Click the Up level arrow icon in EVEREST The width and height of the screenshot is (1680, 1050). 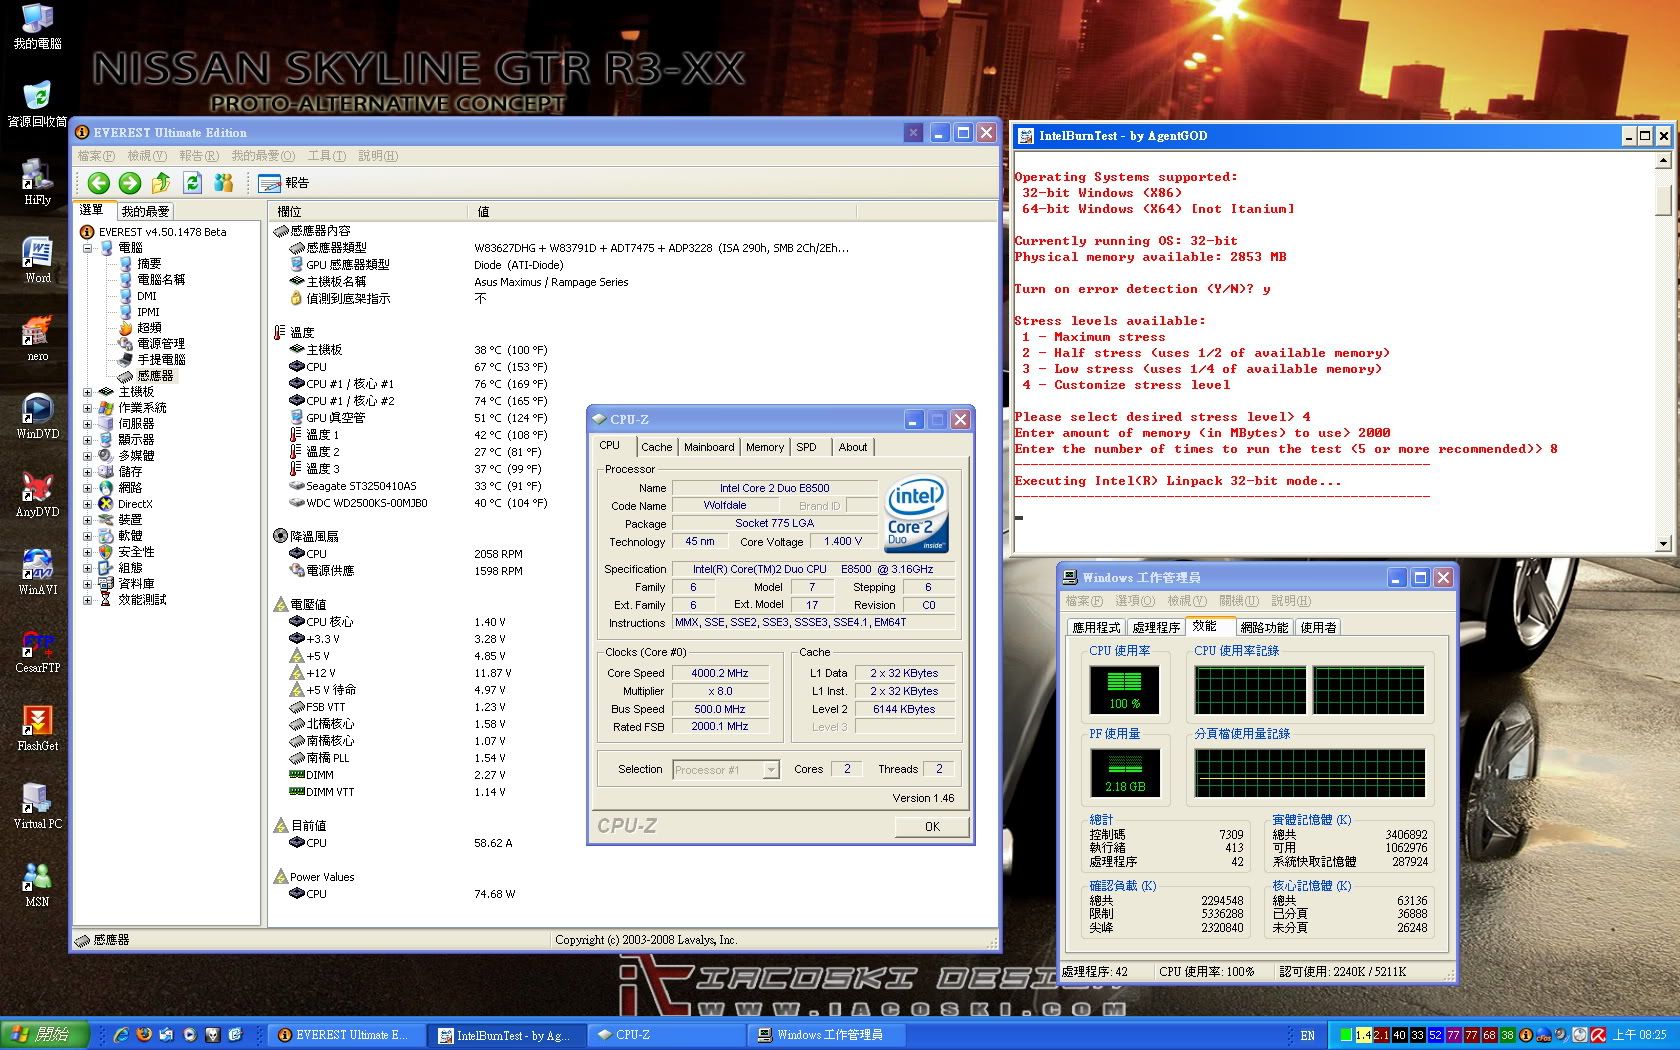(161, 183)
